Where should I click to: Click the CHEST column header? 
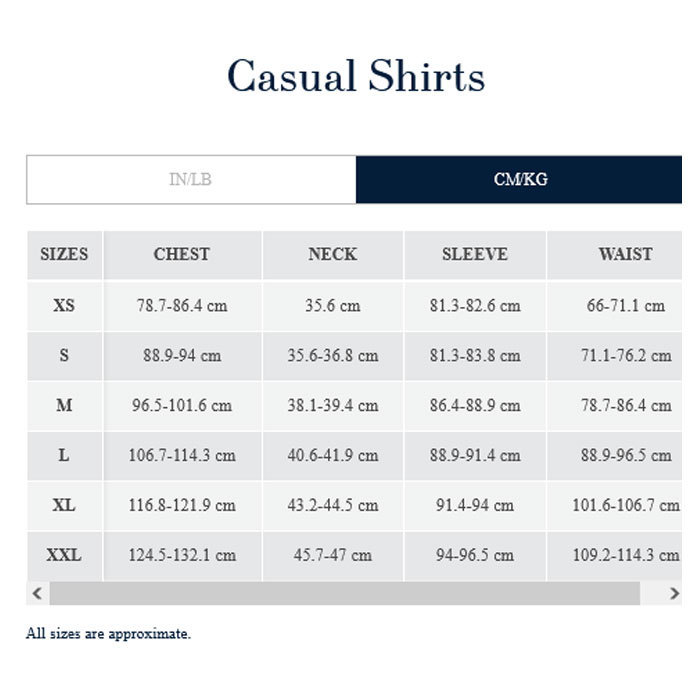182,255
